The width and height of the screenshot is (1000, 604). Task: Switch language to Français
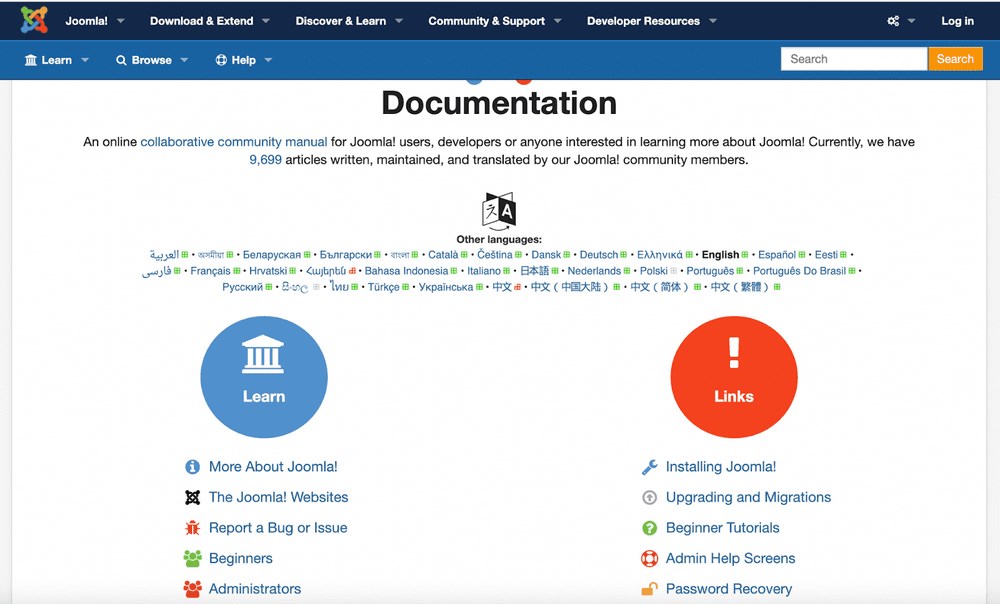point(210,271)
